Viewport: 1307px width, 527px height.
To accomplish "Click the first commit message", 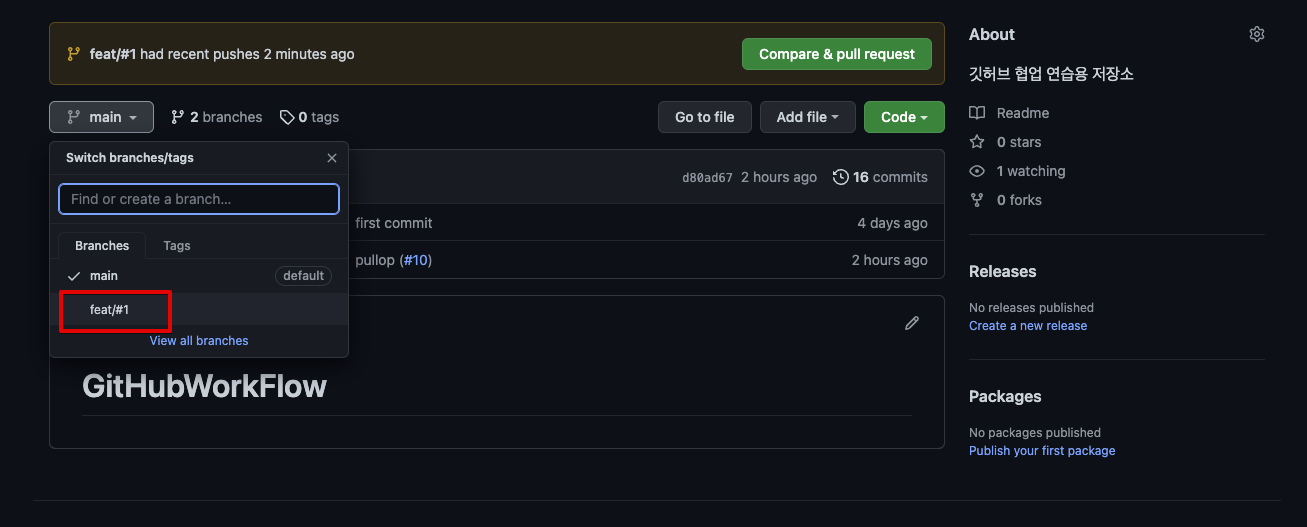I will click(394, 223).
